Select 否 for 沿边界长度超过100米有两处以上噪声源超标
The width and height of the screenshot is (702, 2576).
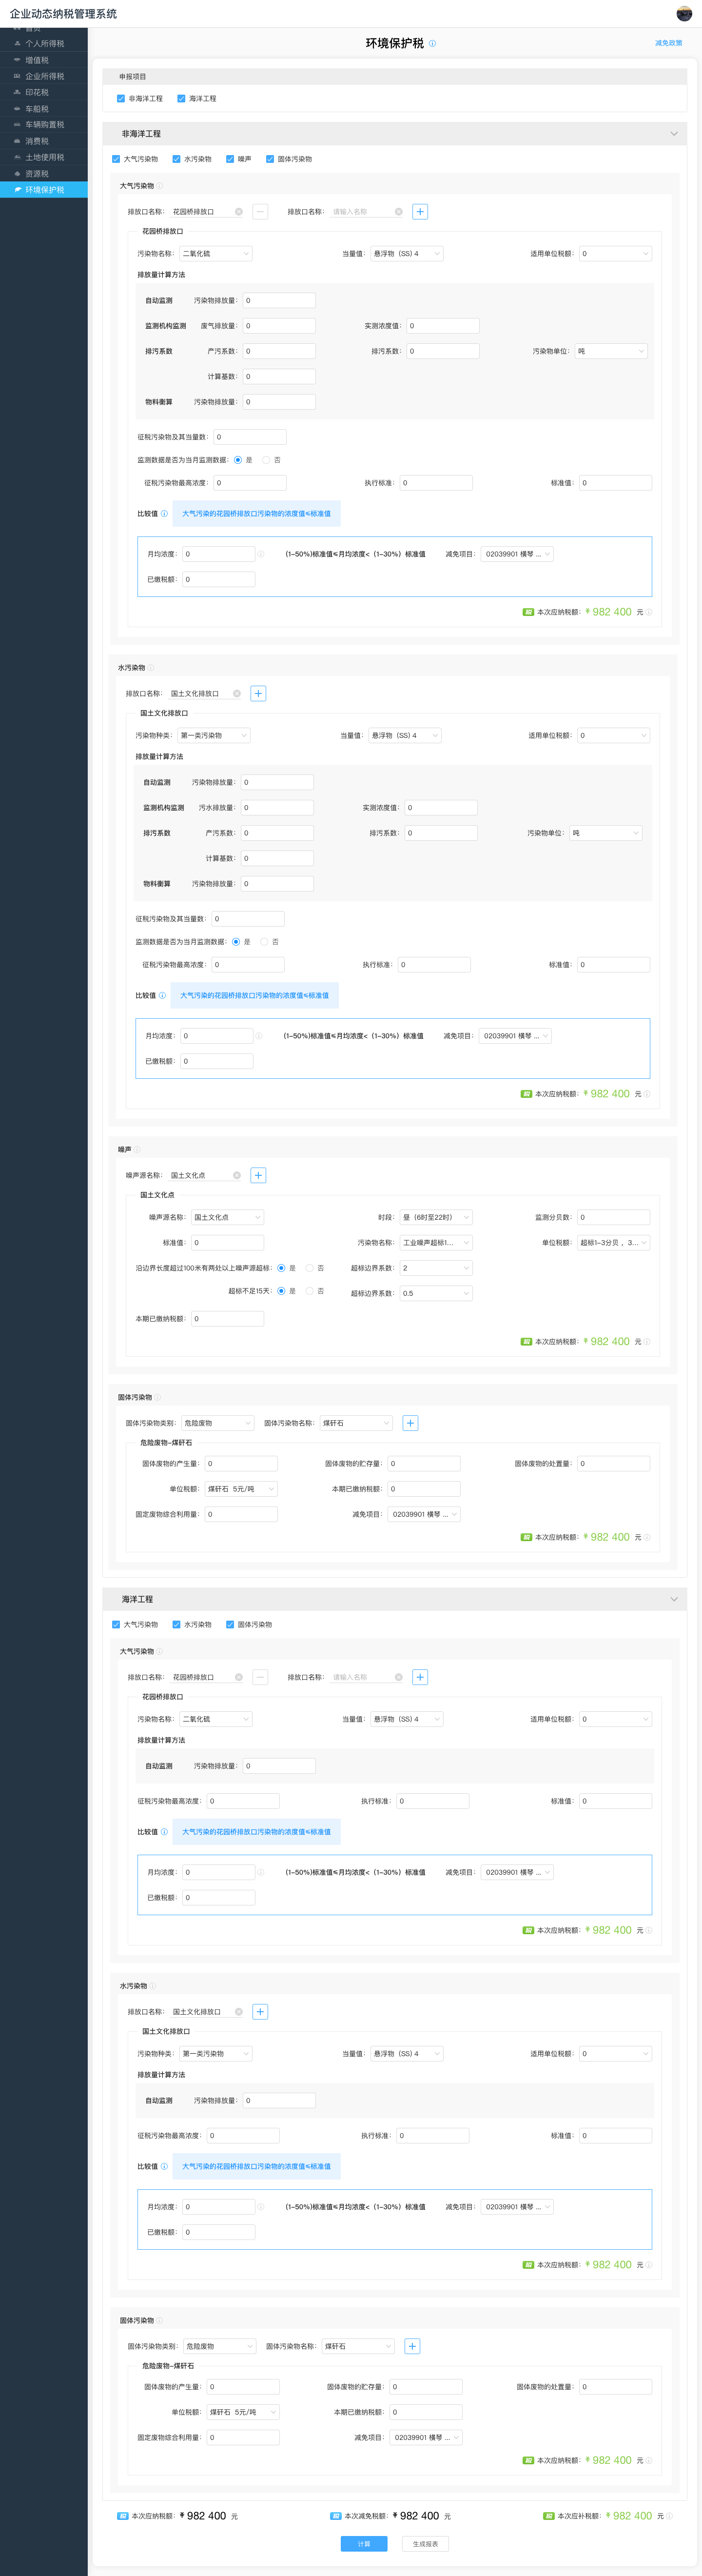310,1268
